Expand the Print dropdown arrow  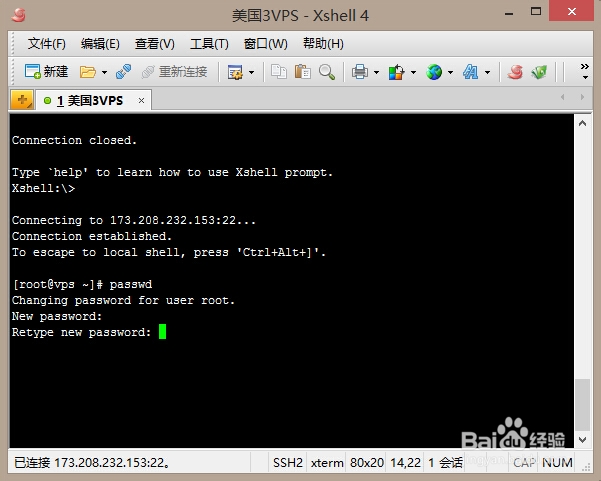point(376,72)
